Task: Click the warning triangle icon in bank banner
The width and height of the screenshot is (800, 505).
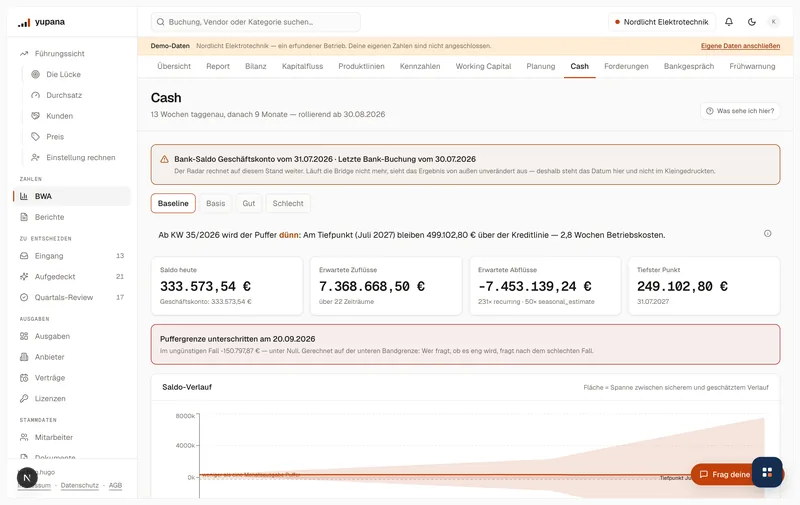Action: [x=164, y=159]
